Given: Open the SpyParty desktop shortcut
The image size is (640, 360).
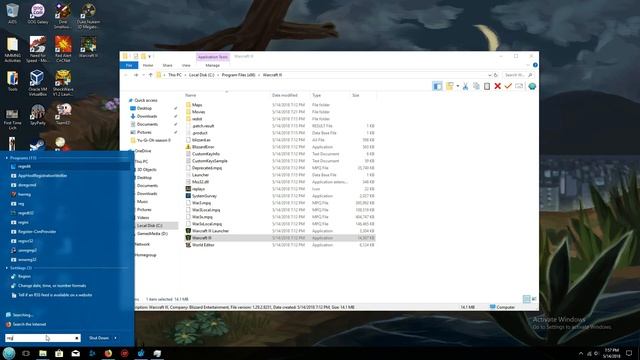Looking at the screenshot, I should [38, 114].
